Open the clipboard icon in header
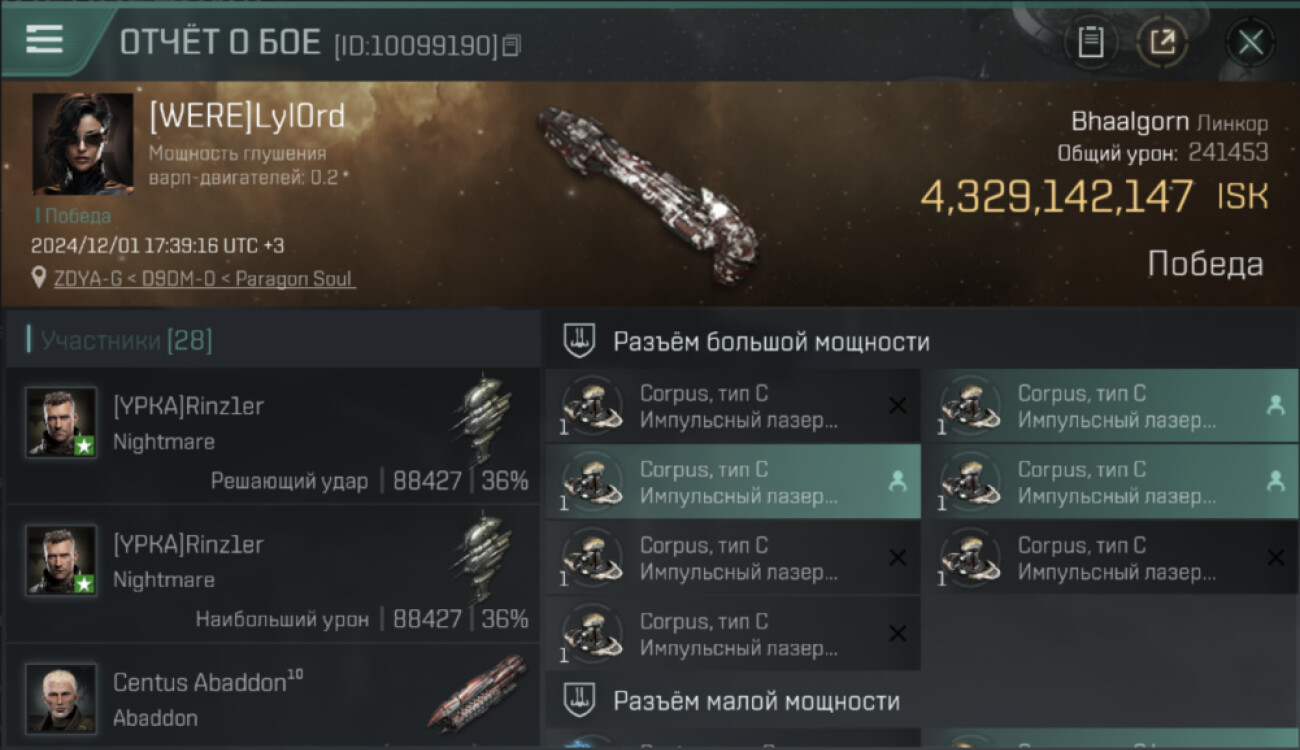The image size is (1300, 750). 1091,42
